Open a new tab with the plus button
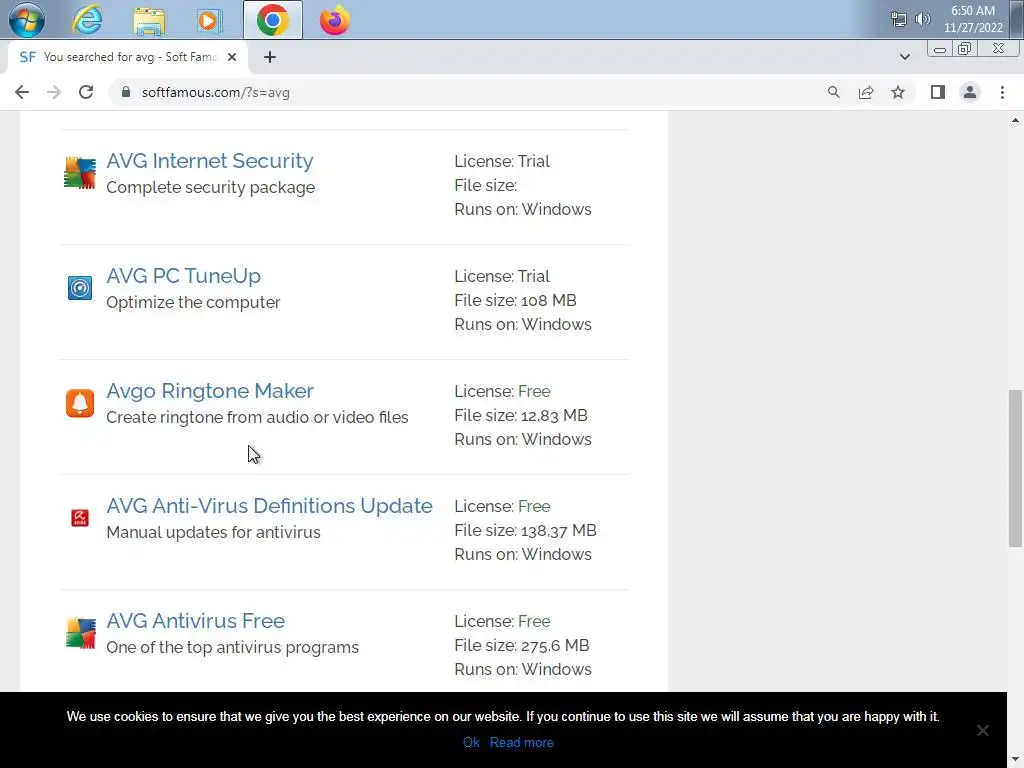The image size is (1024, 768). tap(270, 57)
